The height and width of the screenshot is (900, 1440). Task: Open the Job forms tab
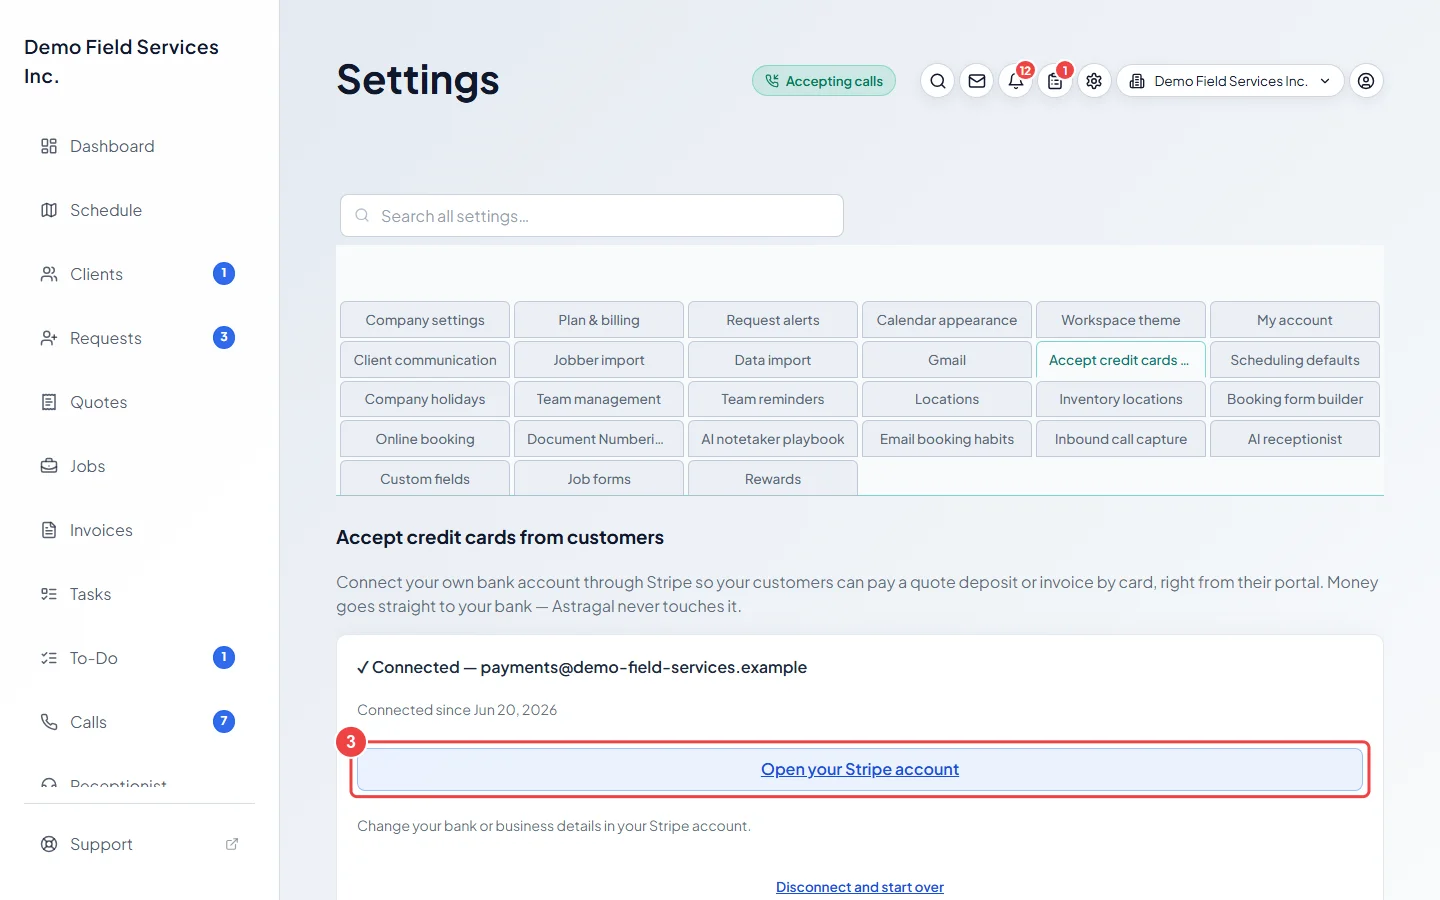[x=599, y=478]
